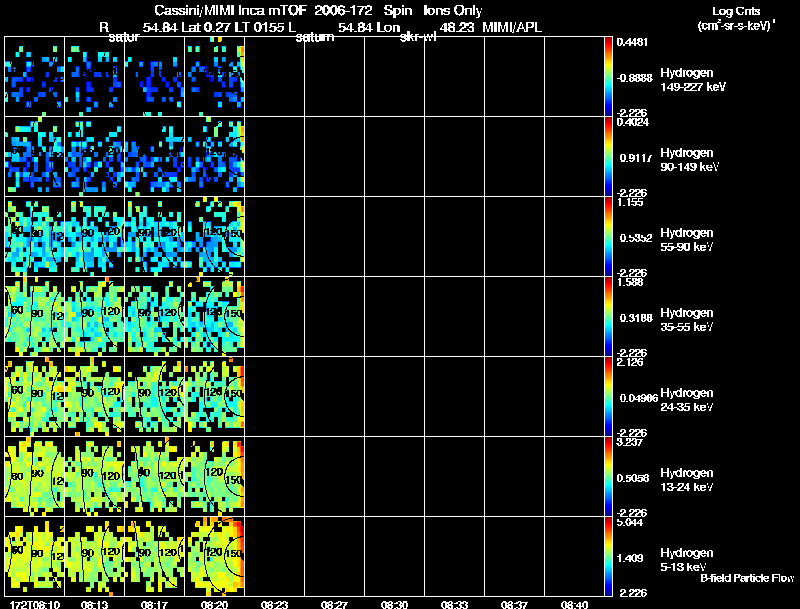Click the first image in 149-227 keV row
800x609 pixels.
pos(34,76)
